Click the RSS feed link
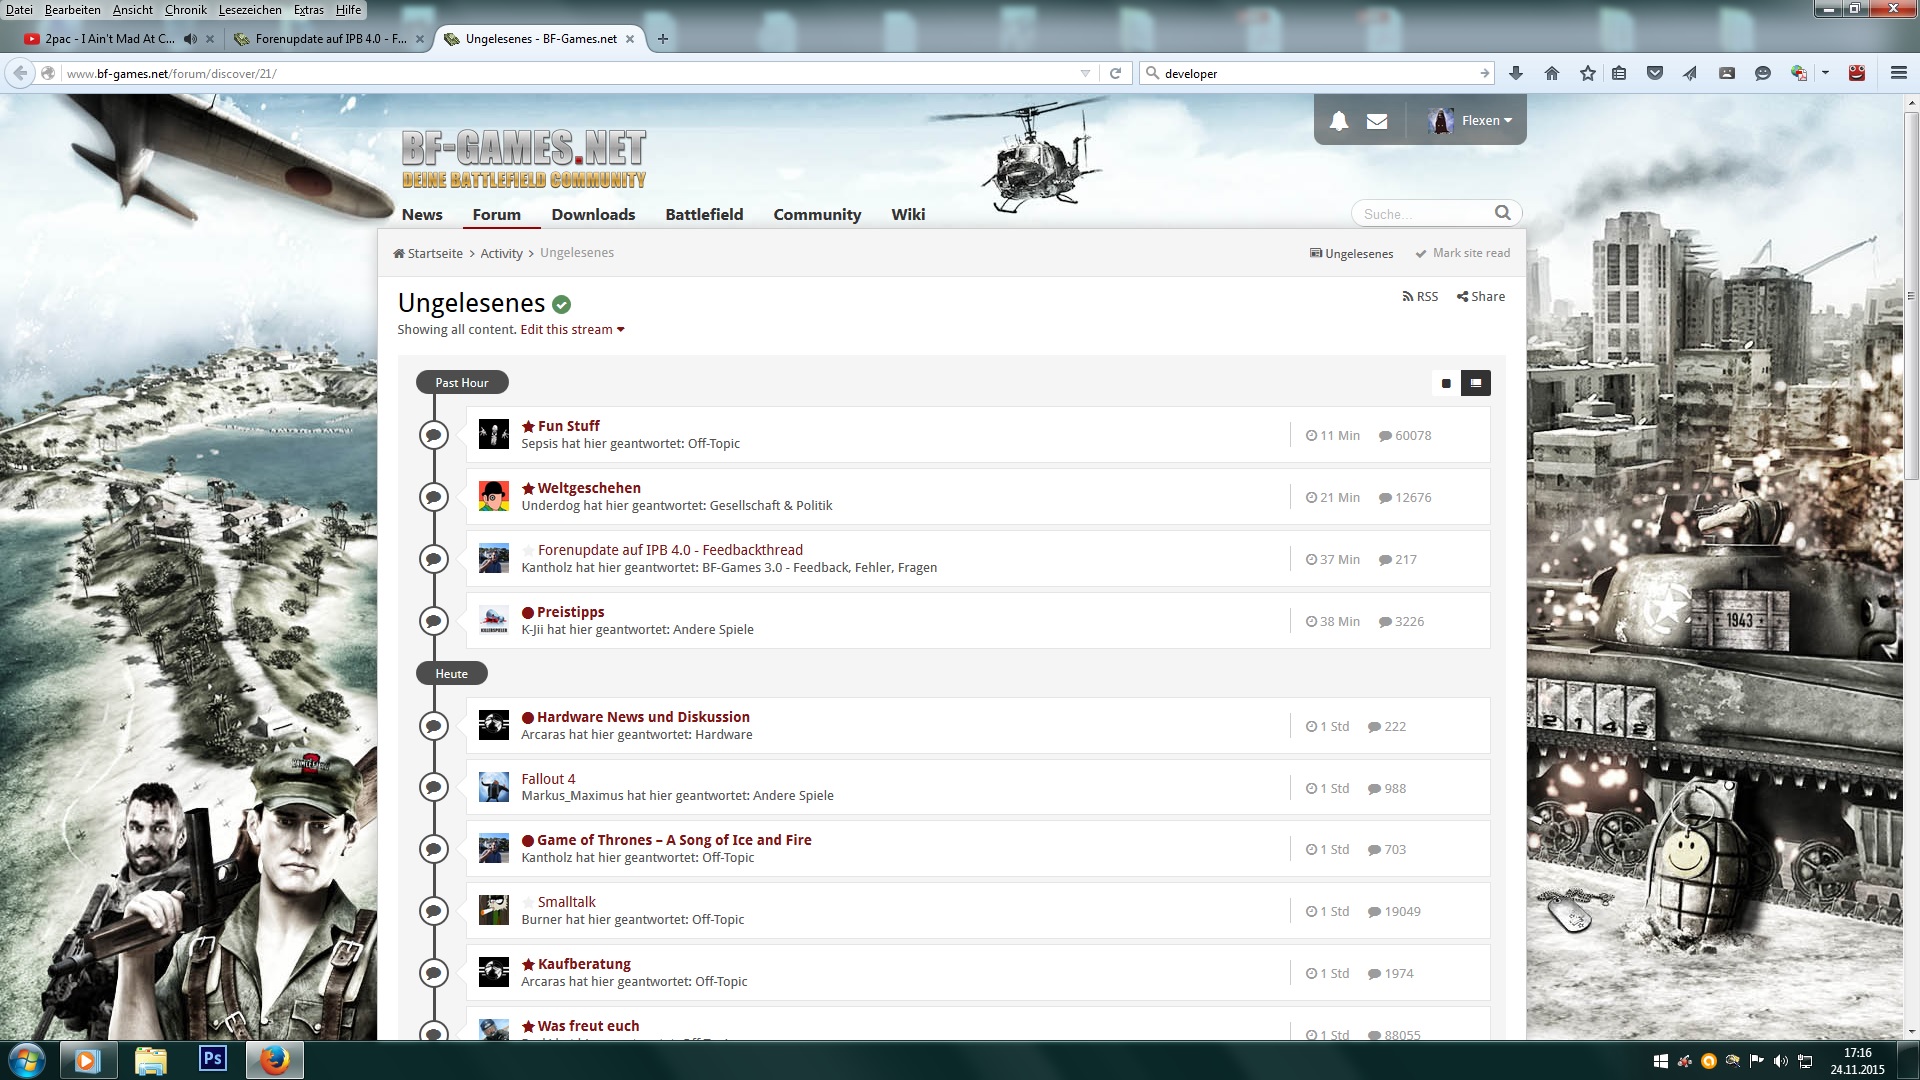This screenshot has width=1920, height=1080. click(x=1420, y=296)
